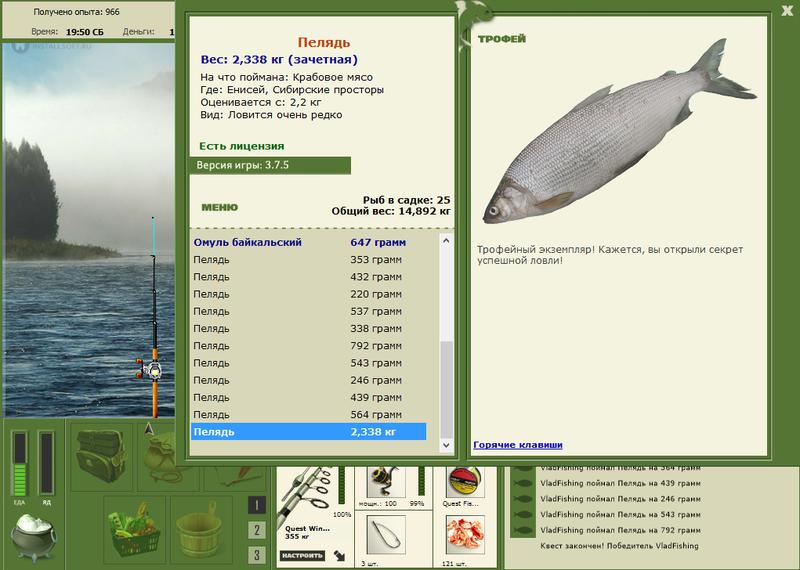The height and width of the screenshot is (570, 800).
Task: Click the fish emblem atop the dialog
Action: tap(474, 26)
